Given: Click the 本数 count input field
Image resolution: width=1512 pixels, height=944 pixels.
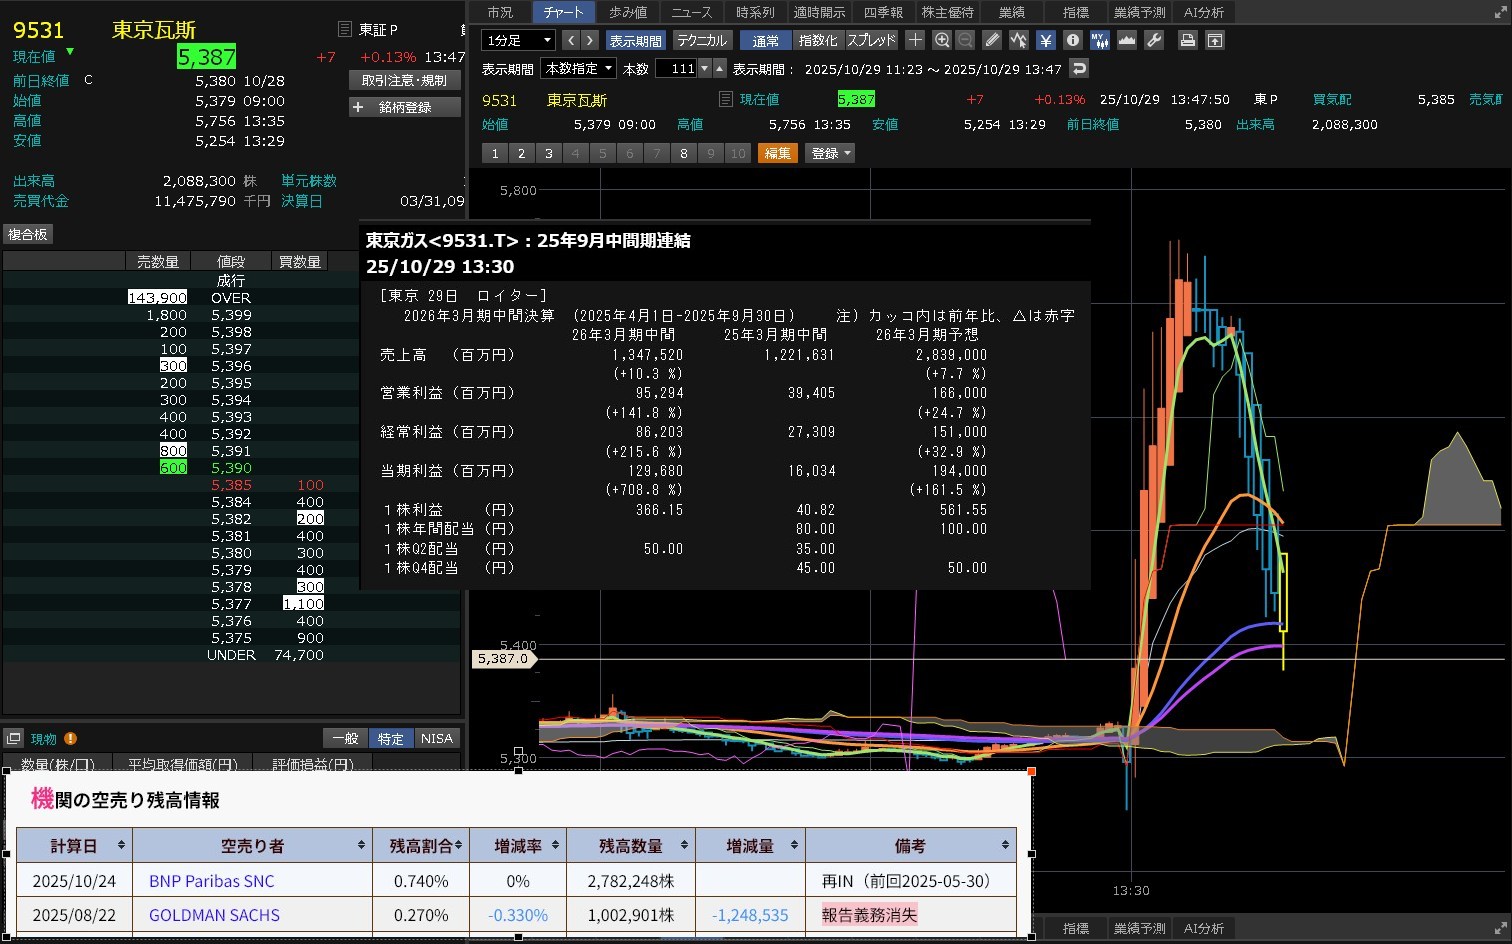Looking at the screenshot, I should coord(676,69).
